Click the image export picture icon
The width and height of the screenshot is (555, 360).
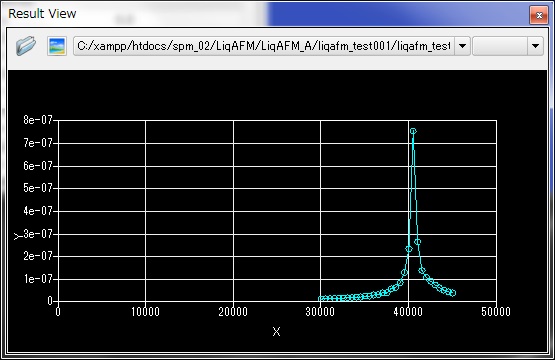coord(57,46)
